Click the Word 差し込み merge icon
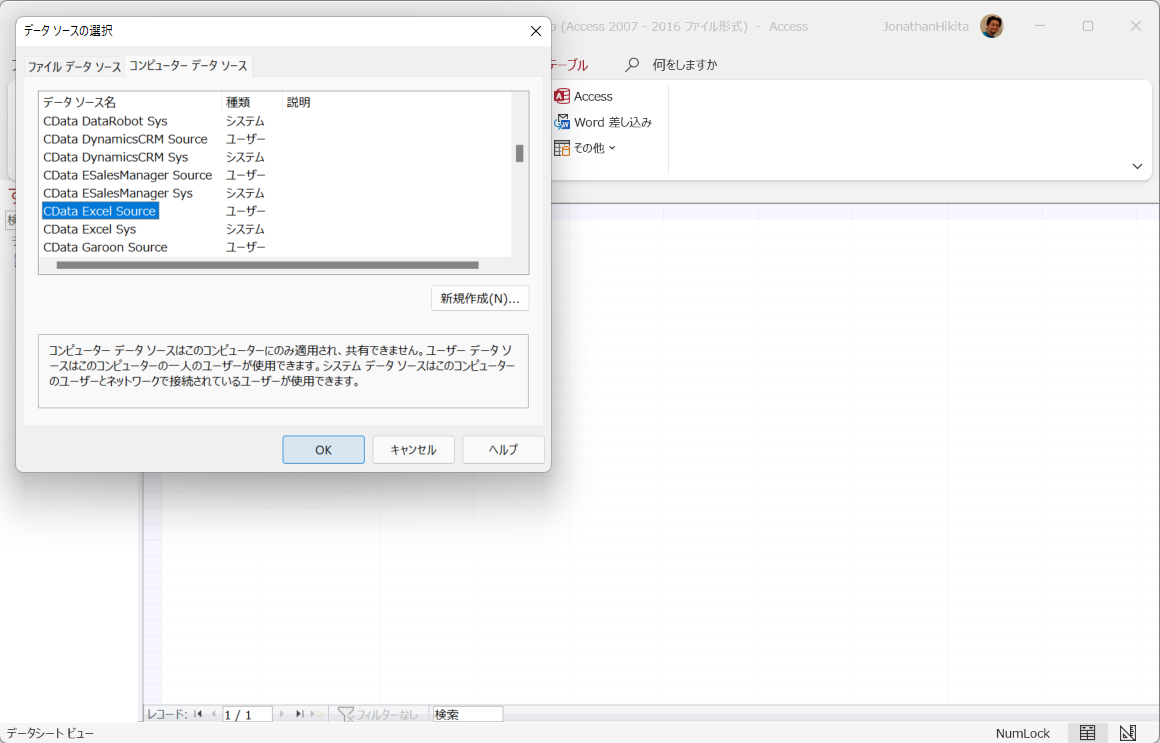The height and width of the screenshot is (743, 1160). (x=563, y=121)
